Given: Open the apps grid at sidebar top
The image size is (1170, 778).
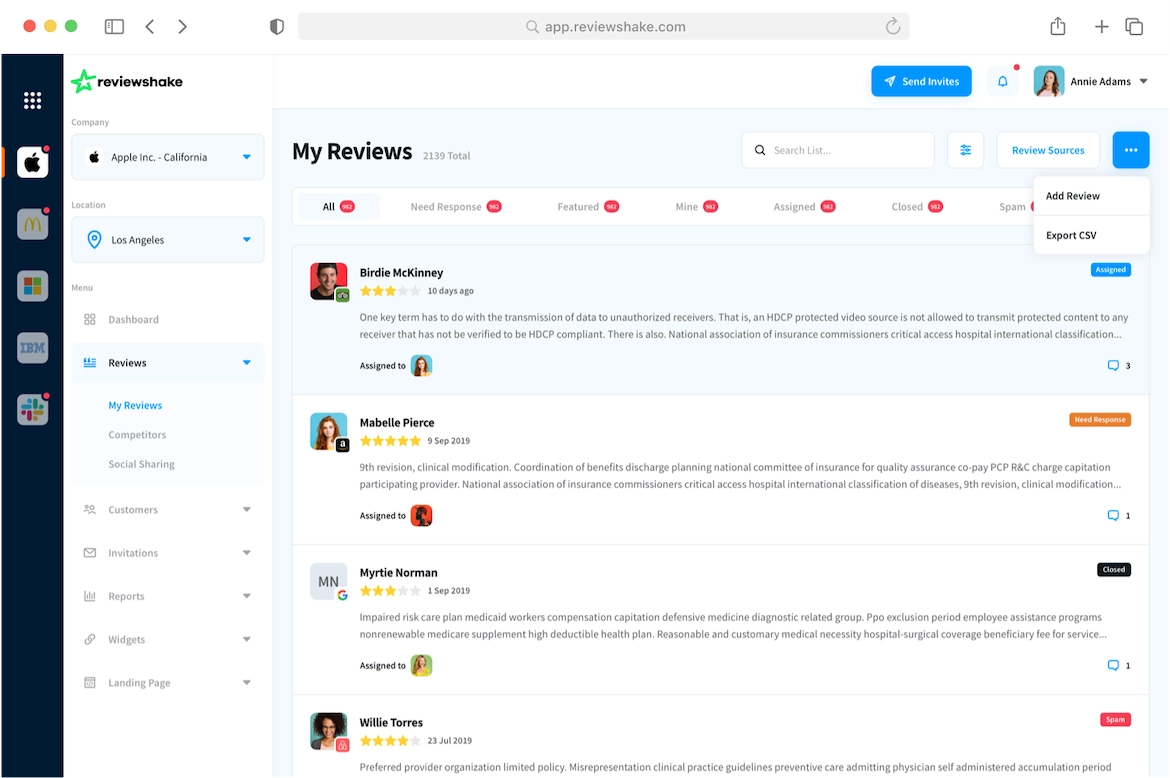Looking at the screenshot, I should point(32,100).
